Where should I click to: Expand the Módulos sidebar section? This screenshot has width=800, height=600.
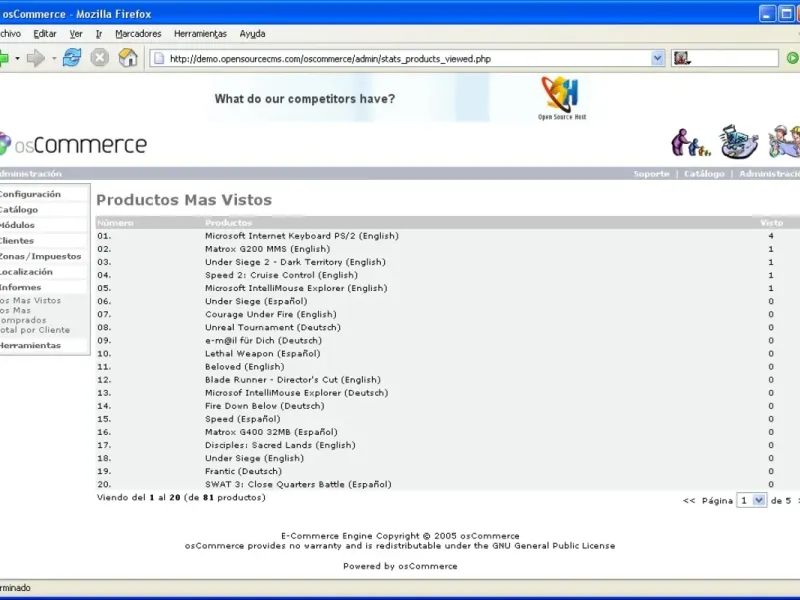coord(17,225)
